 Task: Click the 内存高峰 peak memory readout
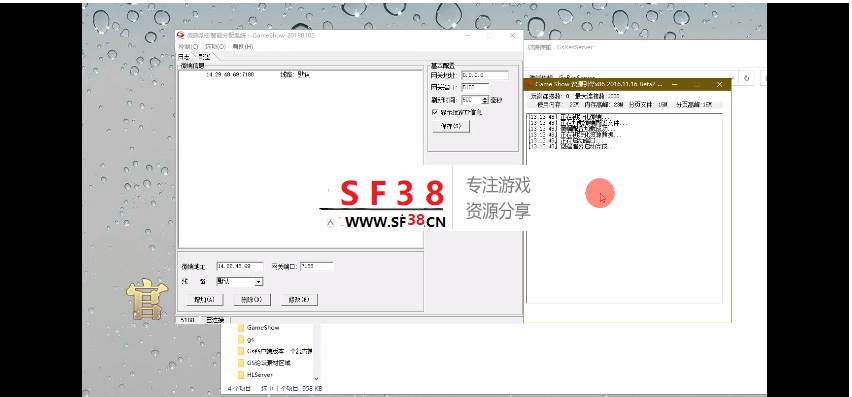(604, 104)
